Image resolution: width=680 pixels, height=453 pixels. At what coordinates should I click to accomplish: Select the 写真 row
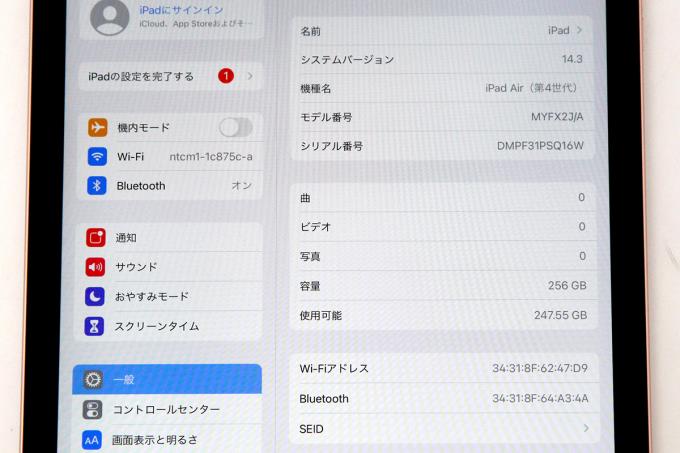point(444,256)
